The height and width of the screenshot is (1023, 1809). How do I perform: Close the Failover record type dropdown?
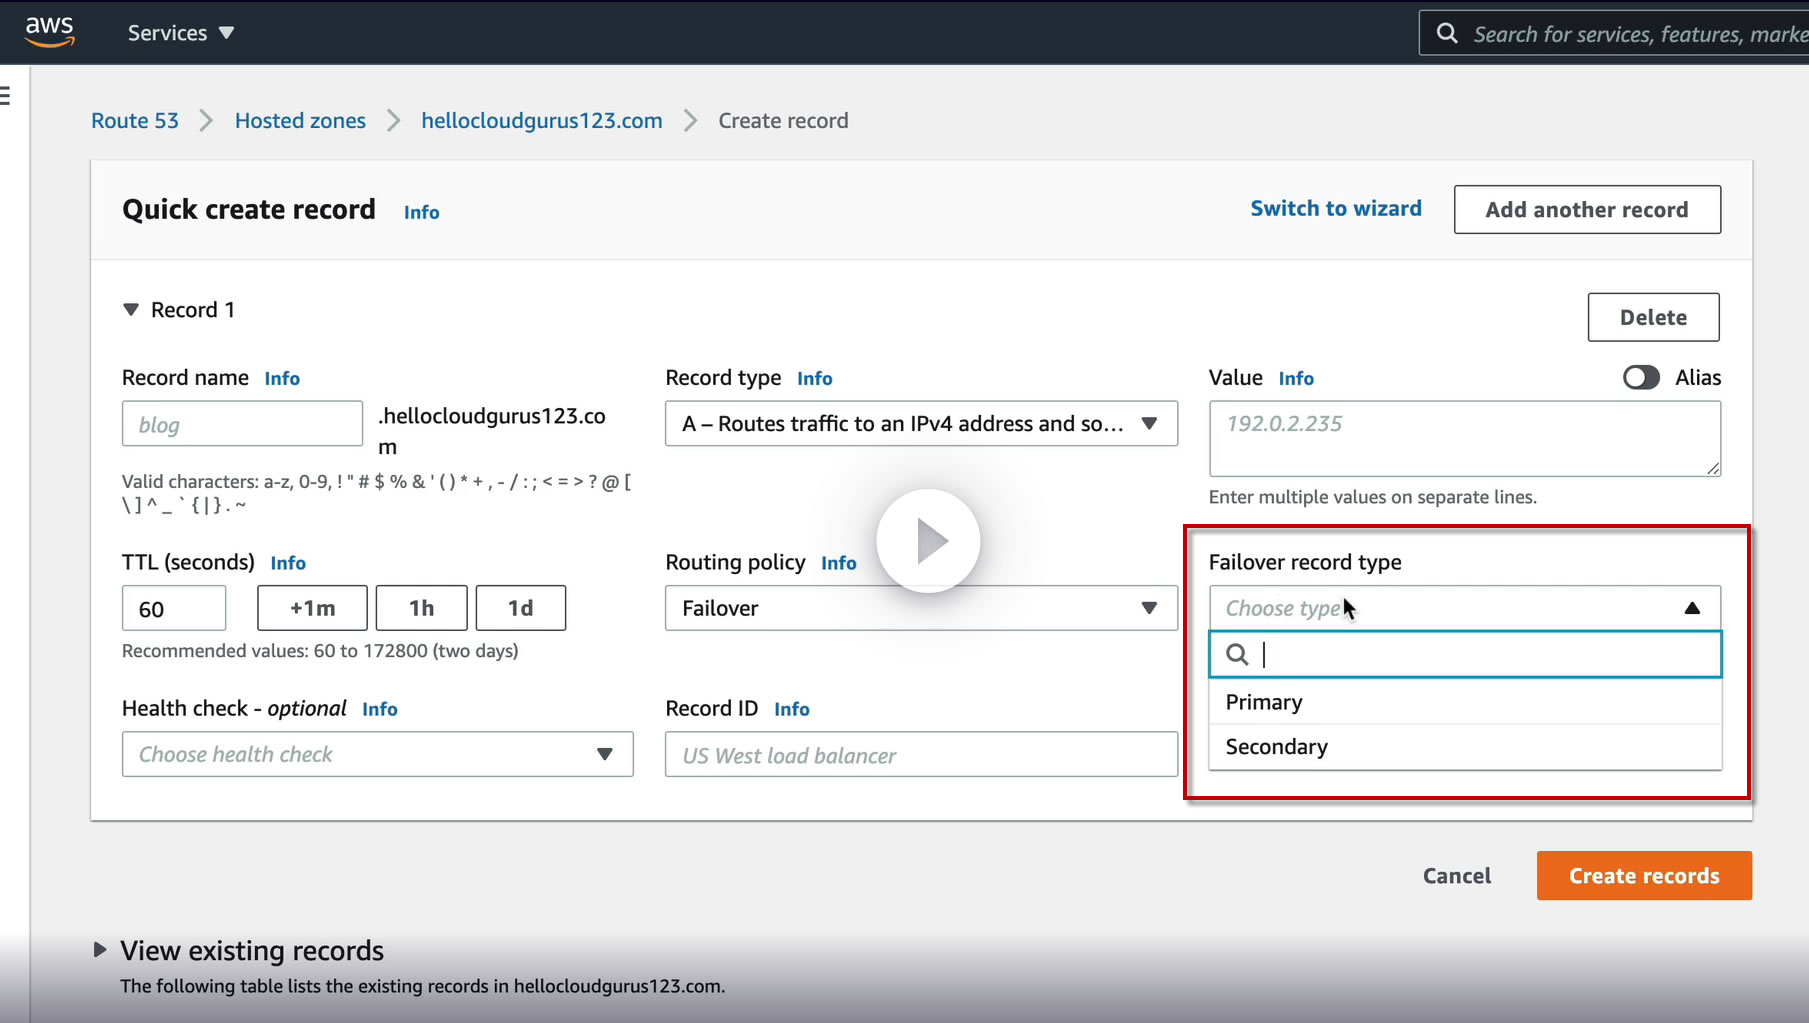coord(1465,608)
